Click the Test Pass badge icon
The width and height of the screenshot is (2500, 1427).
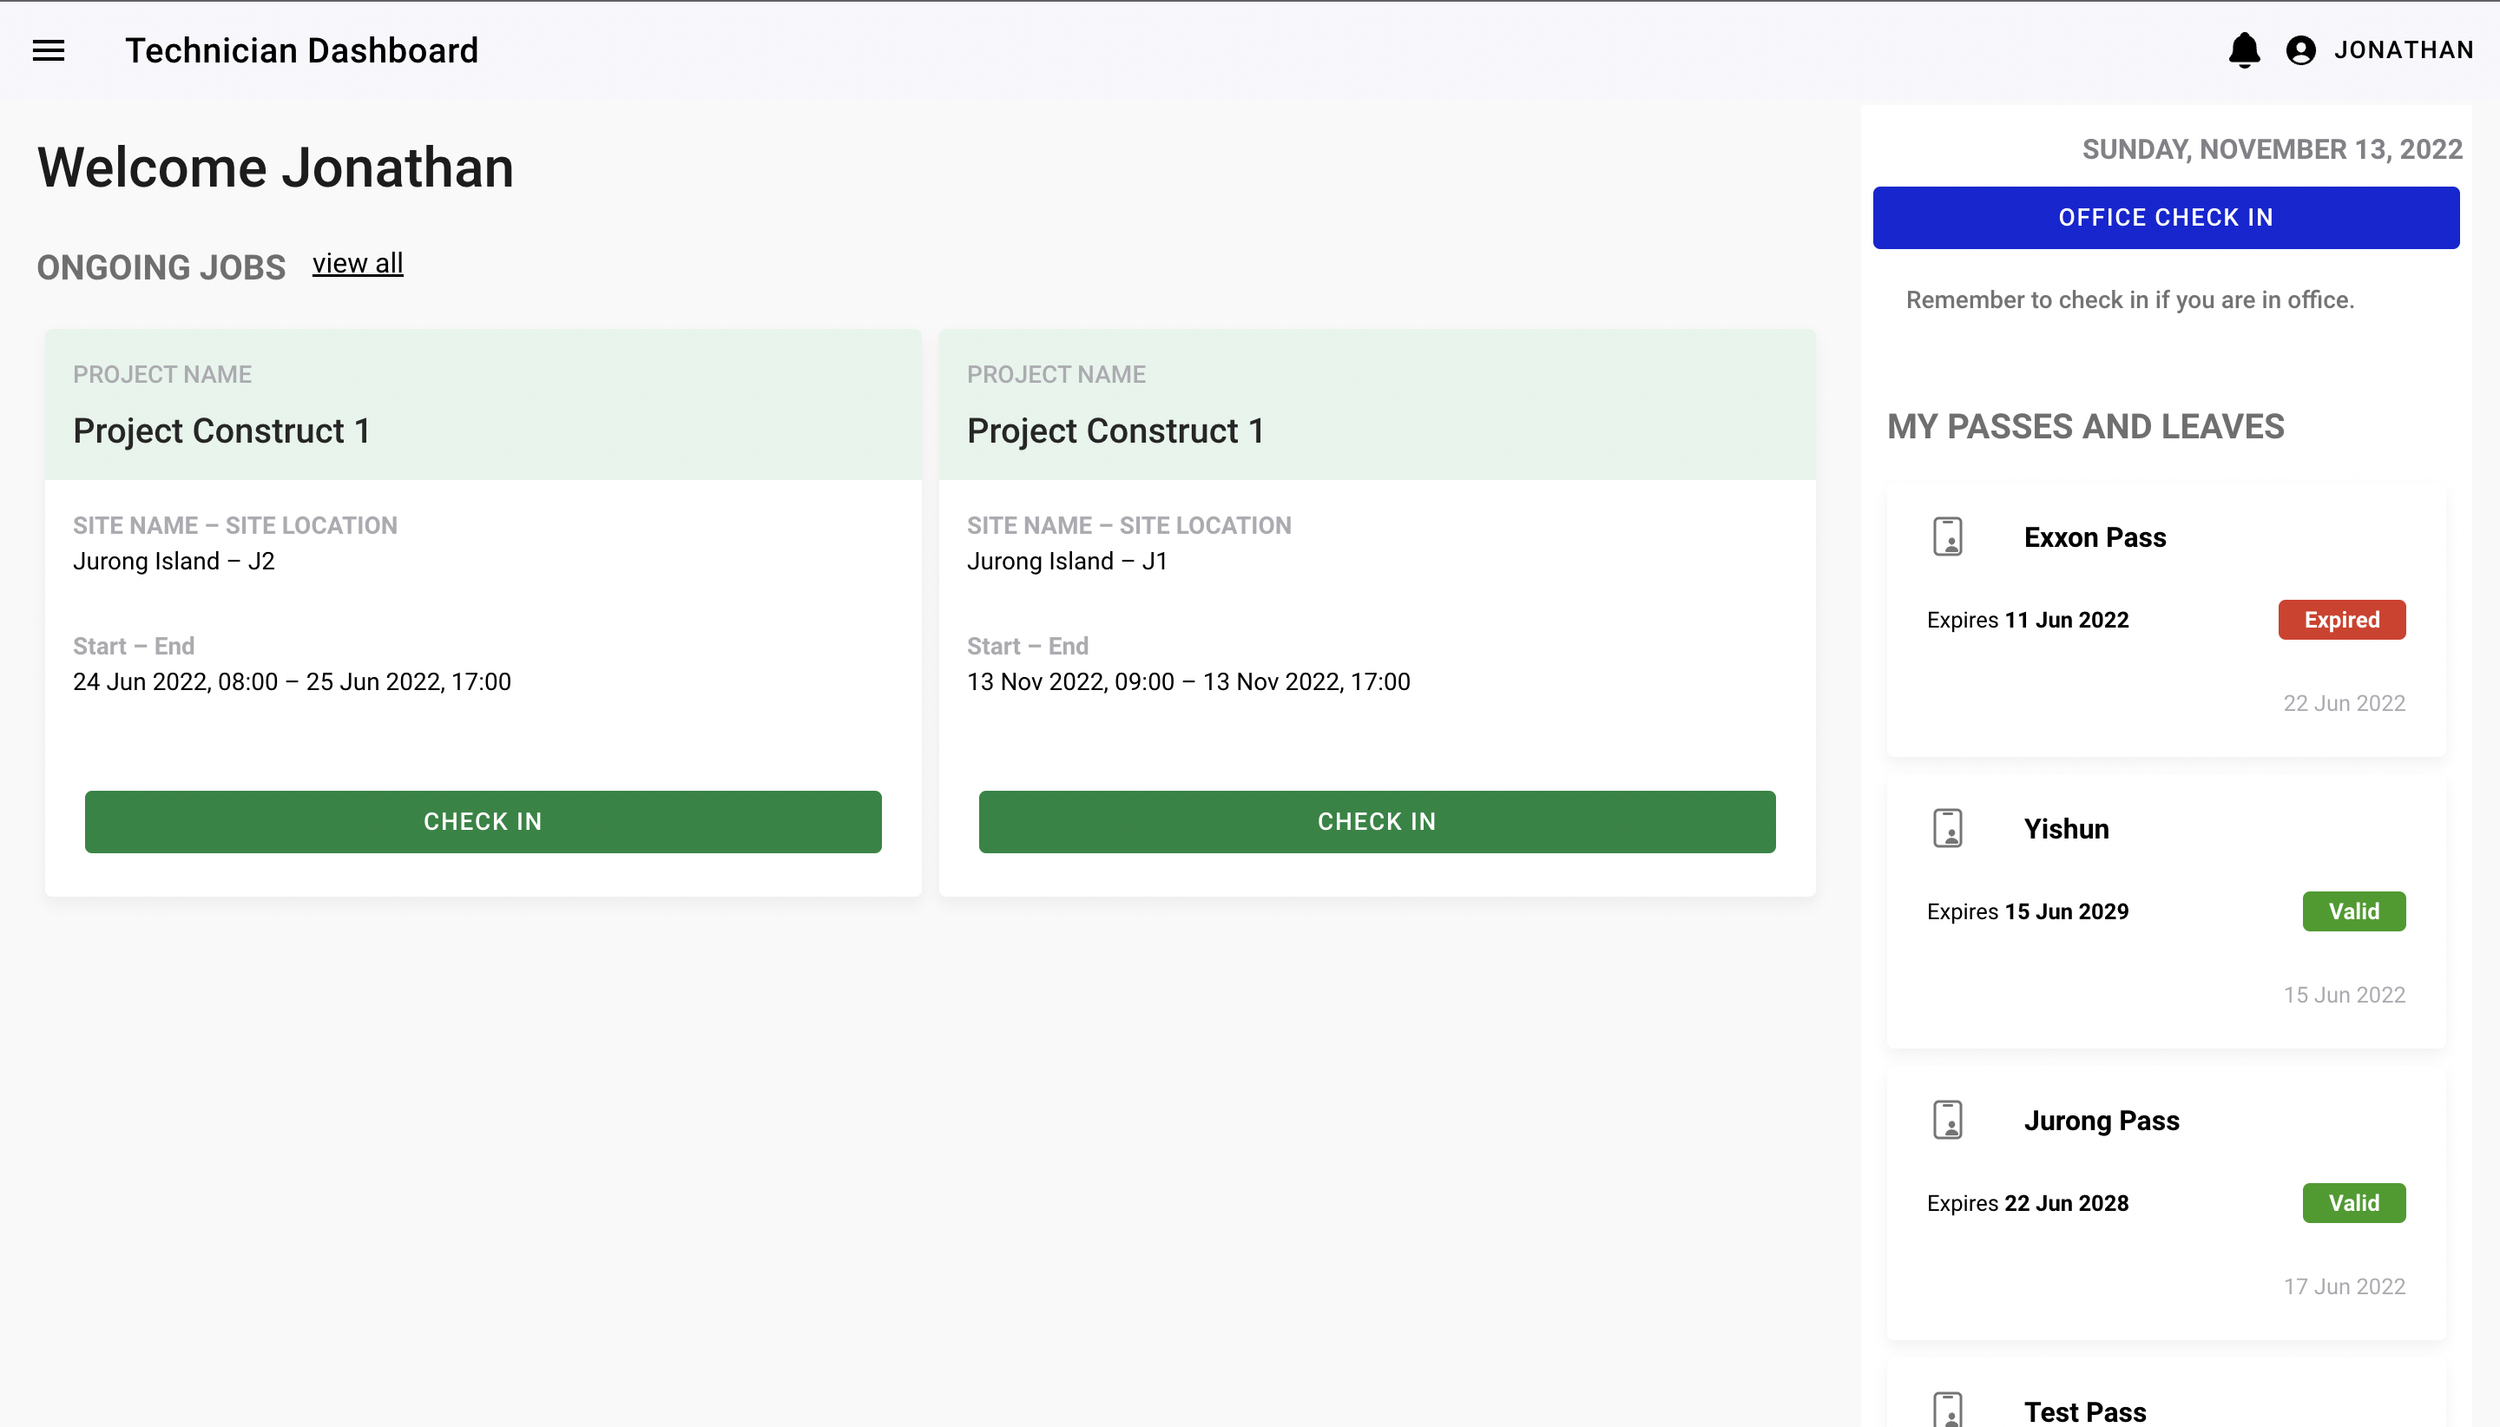[x=1947, y=1408]
